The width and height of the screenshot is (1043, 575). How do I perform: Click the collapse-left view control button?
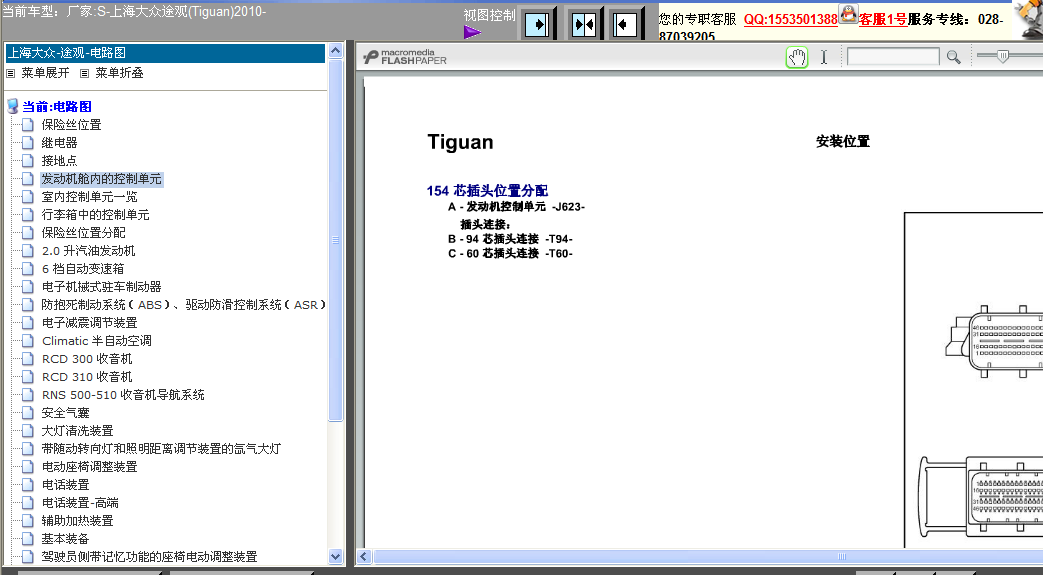coord(624,25)
